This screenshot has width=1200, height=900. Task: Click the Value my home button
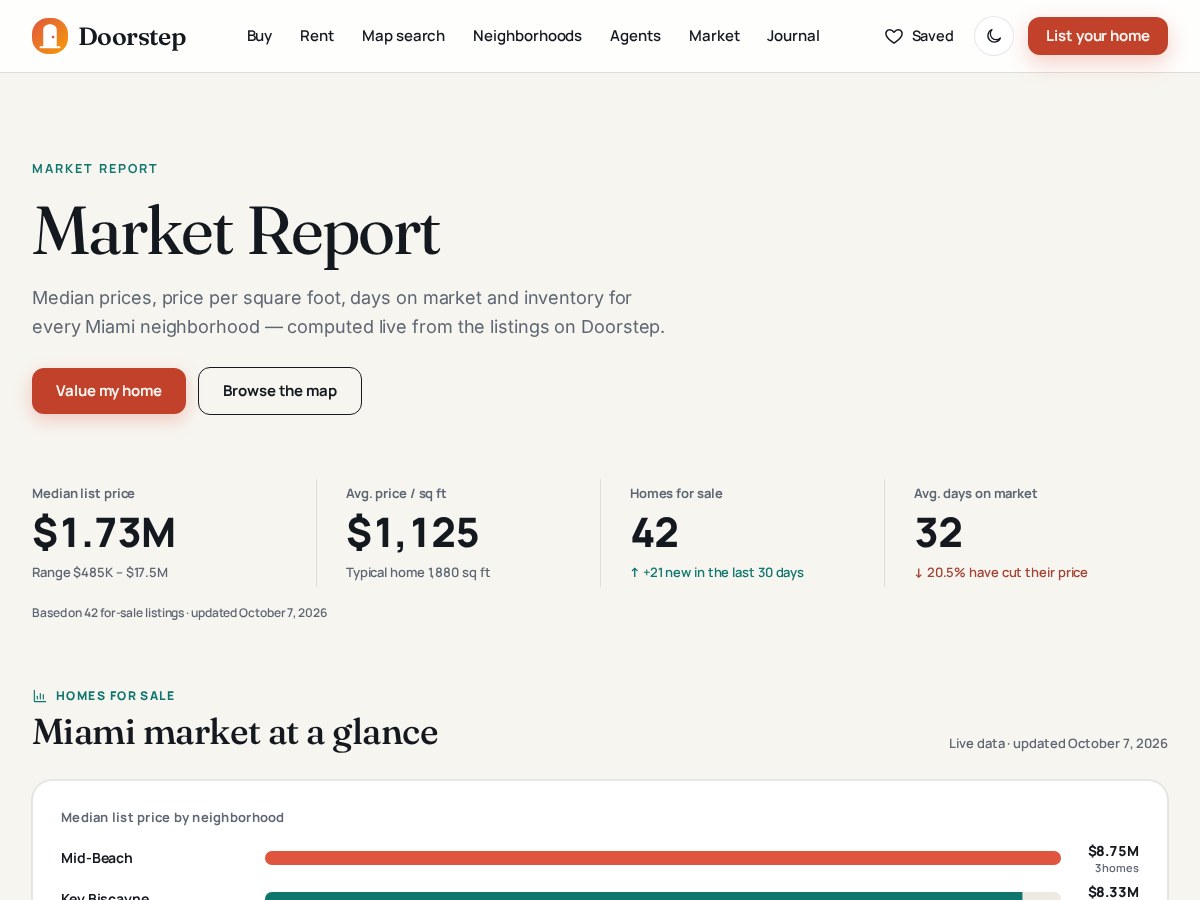click(109, 391)
